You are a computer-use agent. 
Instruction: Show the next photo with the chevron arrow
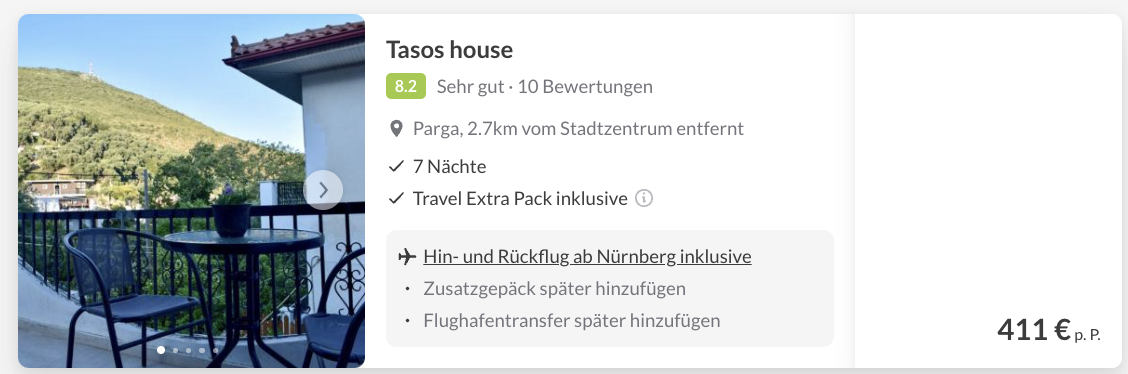coord(323,190)
